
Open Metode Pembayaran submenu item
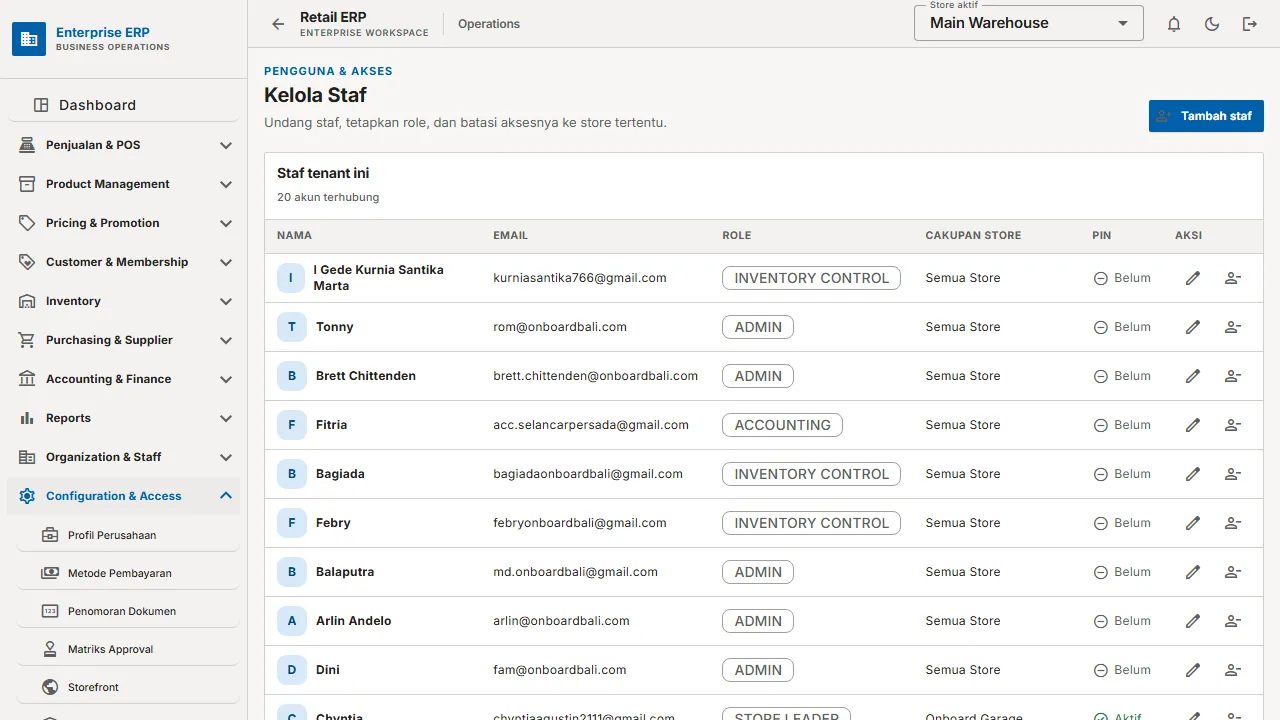coord(128,573)
